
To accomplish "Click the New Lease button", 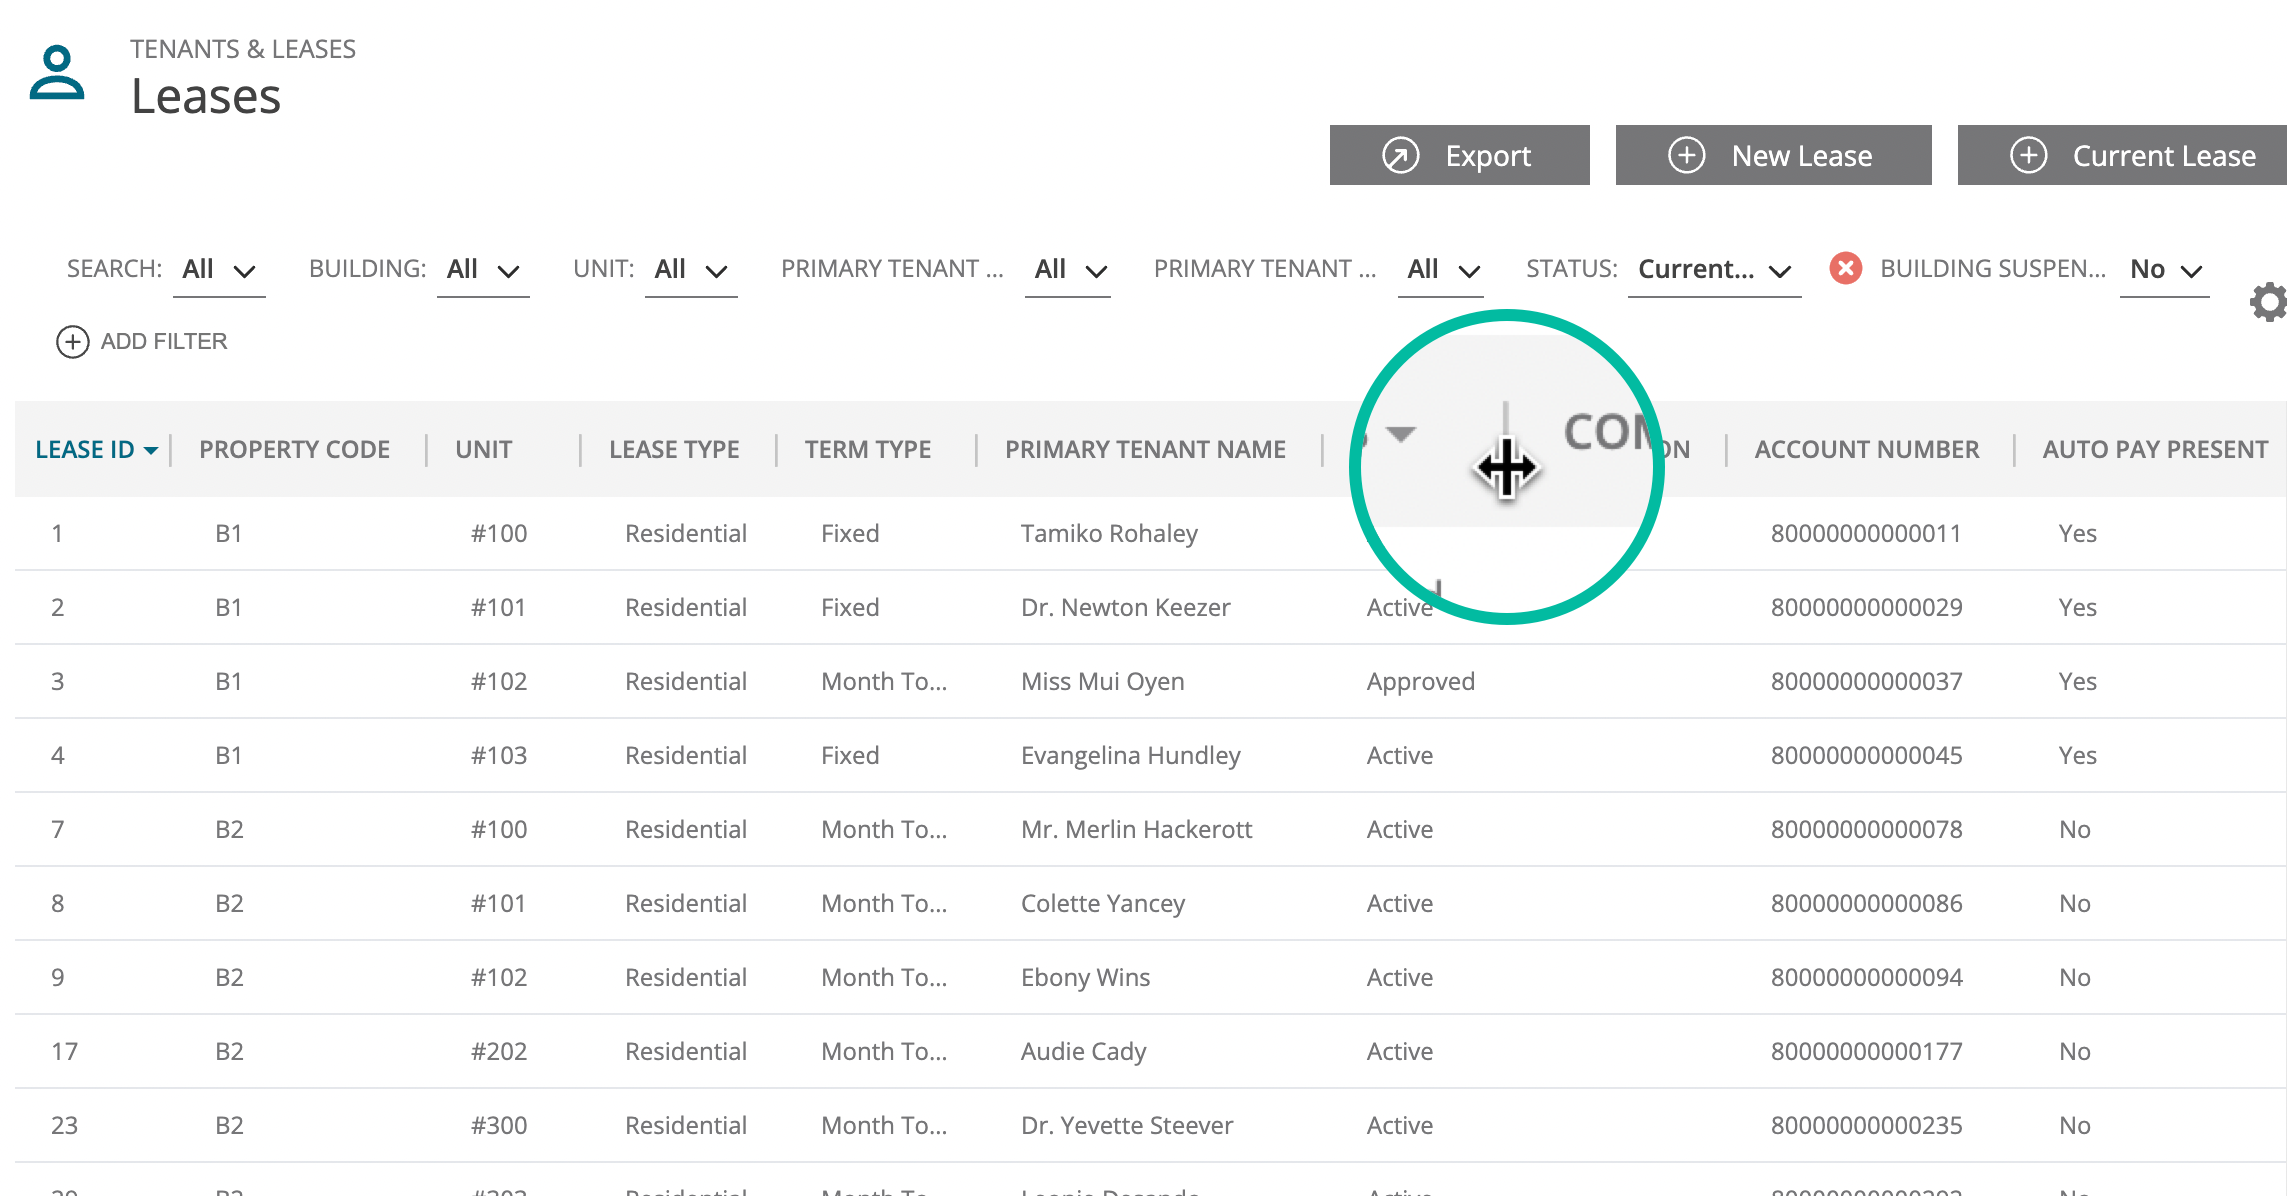I will 1773,155.
